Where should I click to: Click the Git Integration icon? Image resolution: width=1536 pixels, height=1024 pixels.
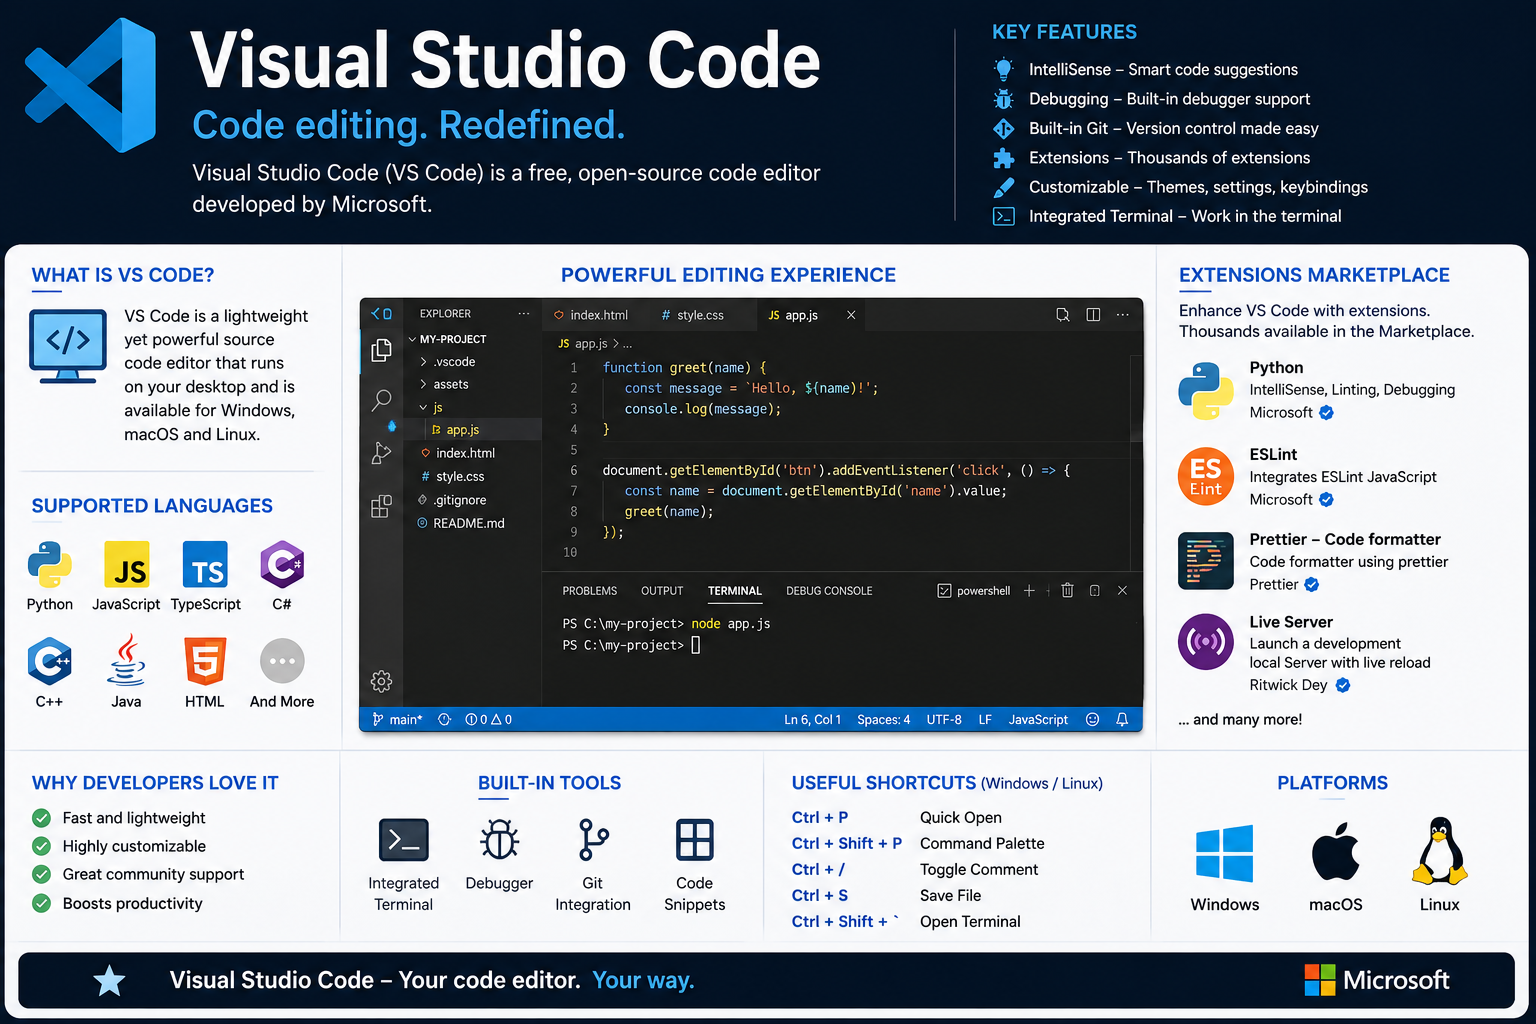pyautogui.click(x=593, y=840)
